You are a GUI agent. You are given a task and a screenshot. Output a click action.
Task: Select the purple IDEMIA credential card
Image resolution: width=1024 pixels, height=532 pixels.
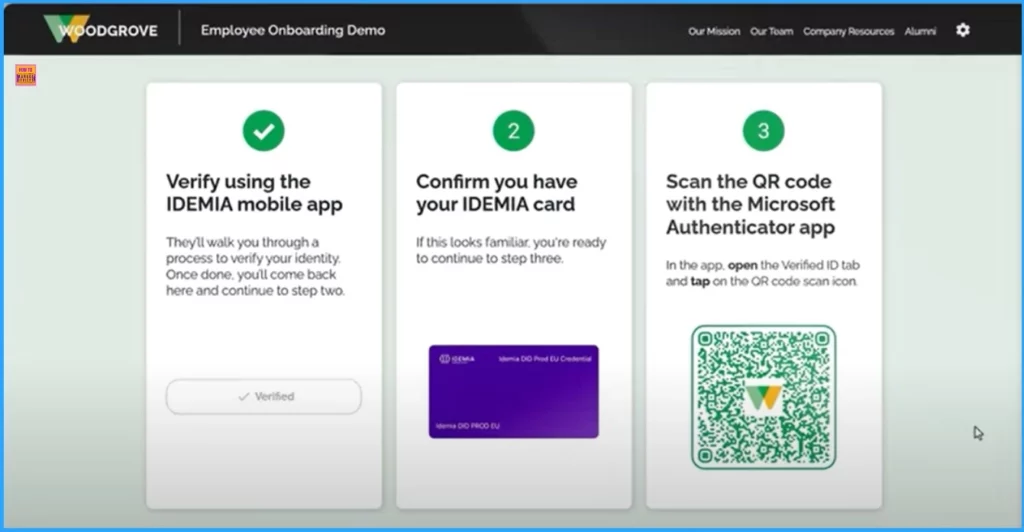[x=513, y=392]
